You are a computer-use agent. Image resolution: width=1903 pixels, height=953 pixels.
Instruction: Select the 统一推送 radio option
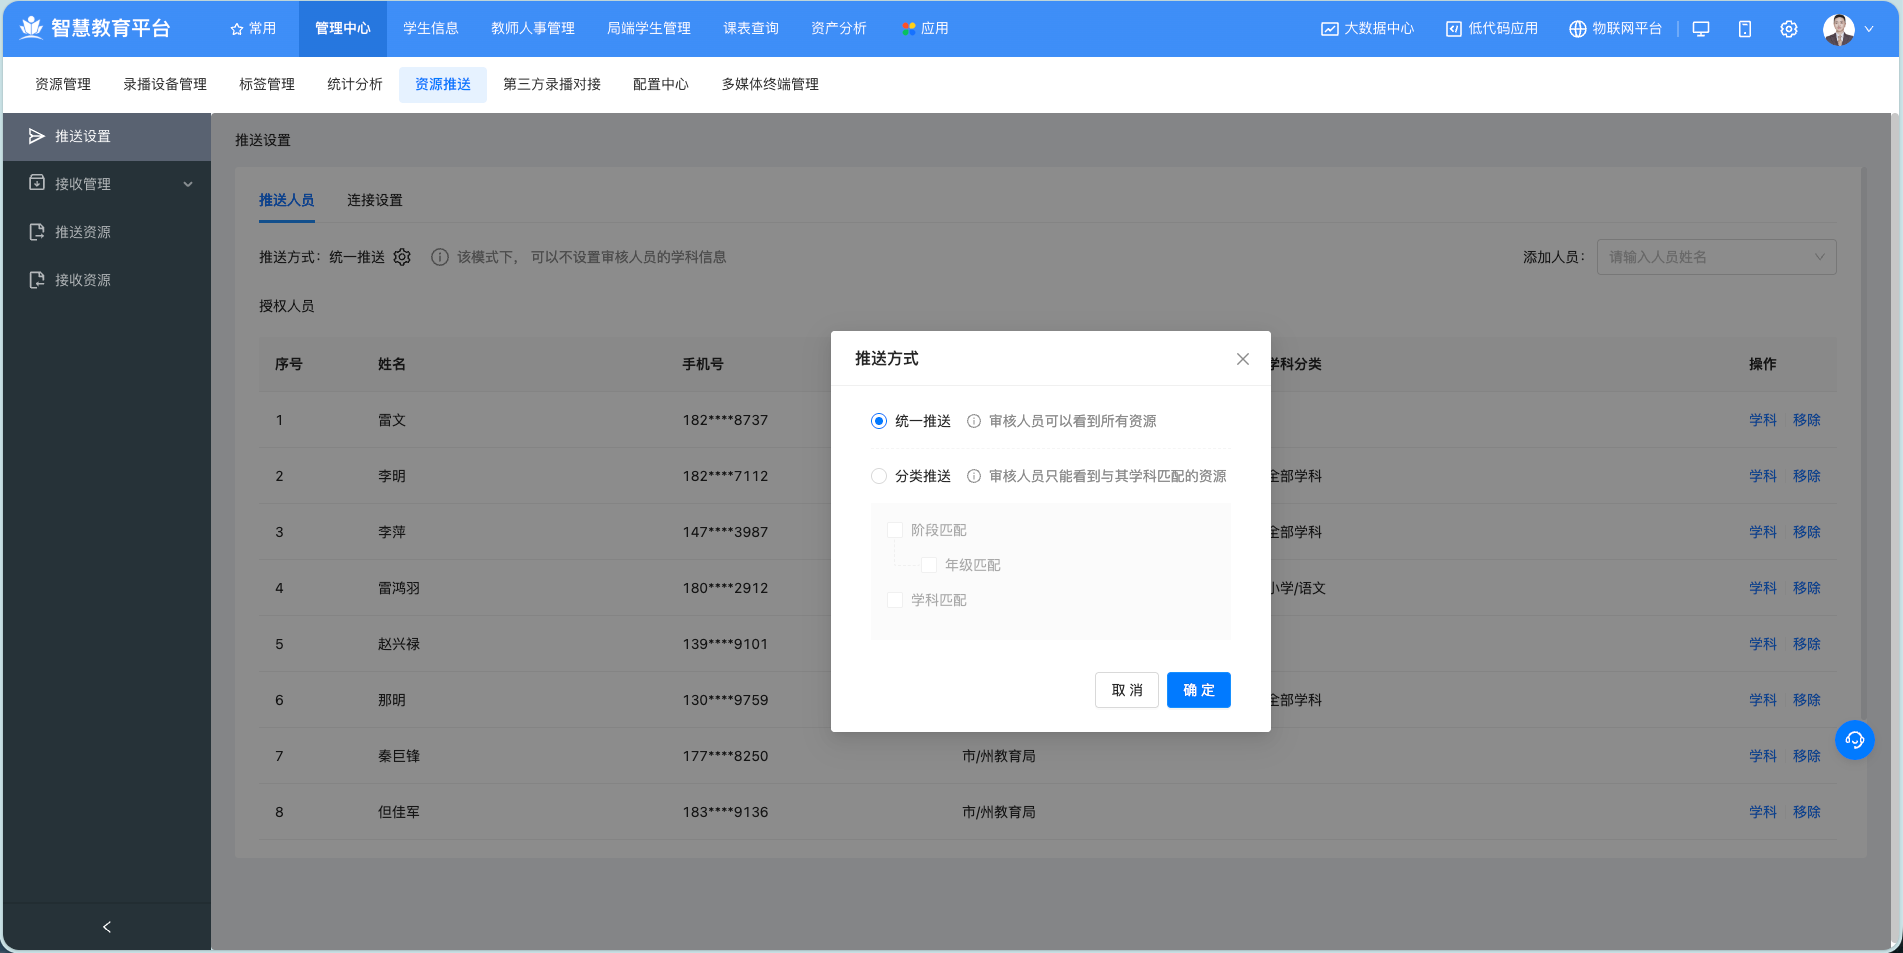click(x=879, y=421)
